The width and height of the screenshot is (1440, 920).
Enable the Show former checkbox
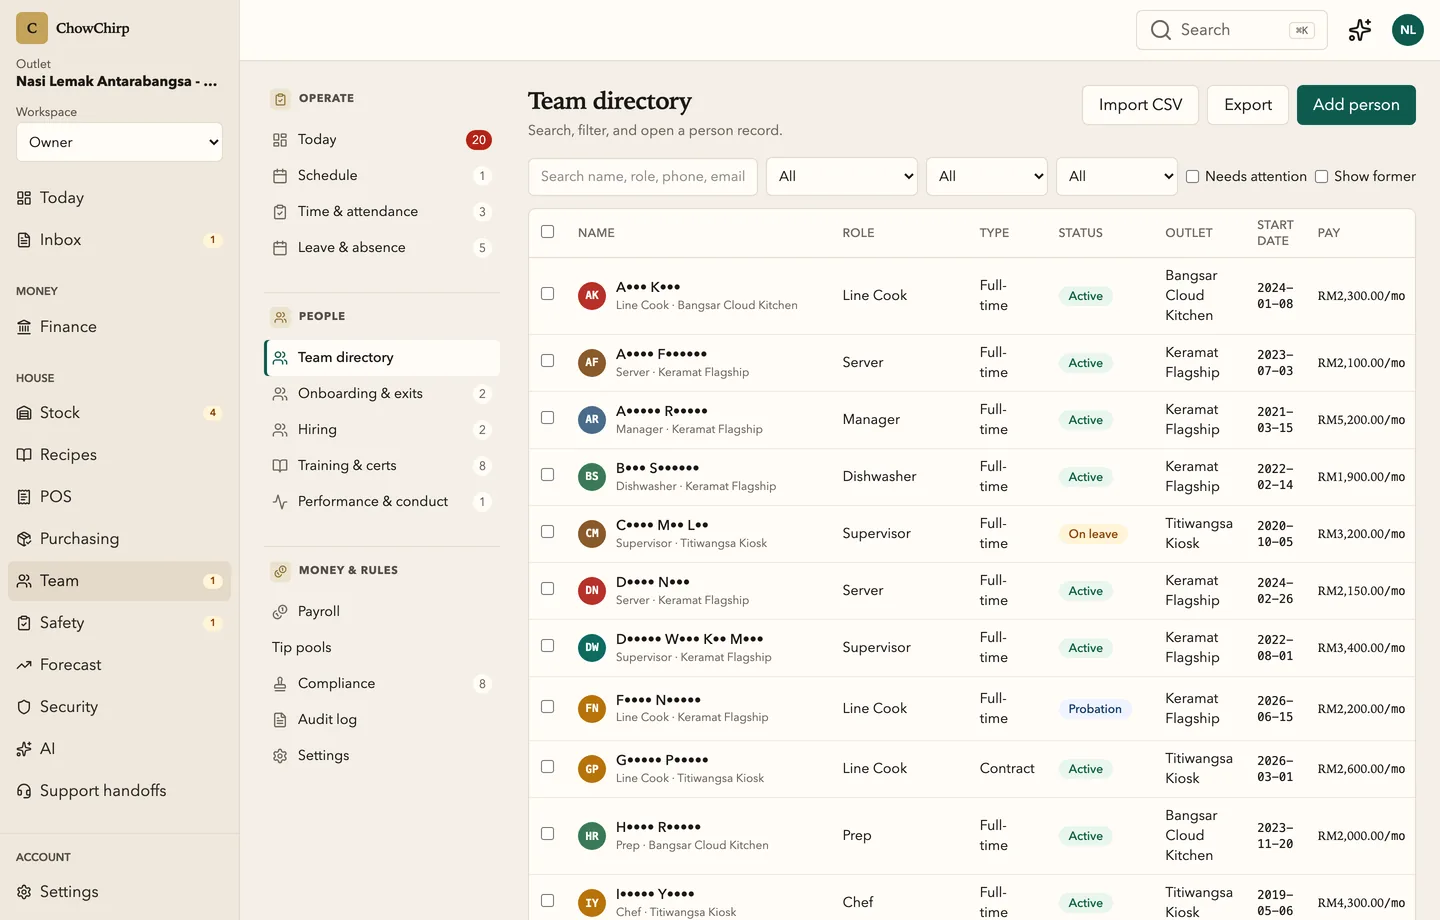(1321, 177)
